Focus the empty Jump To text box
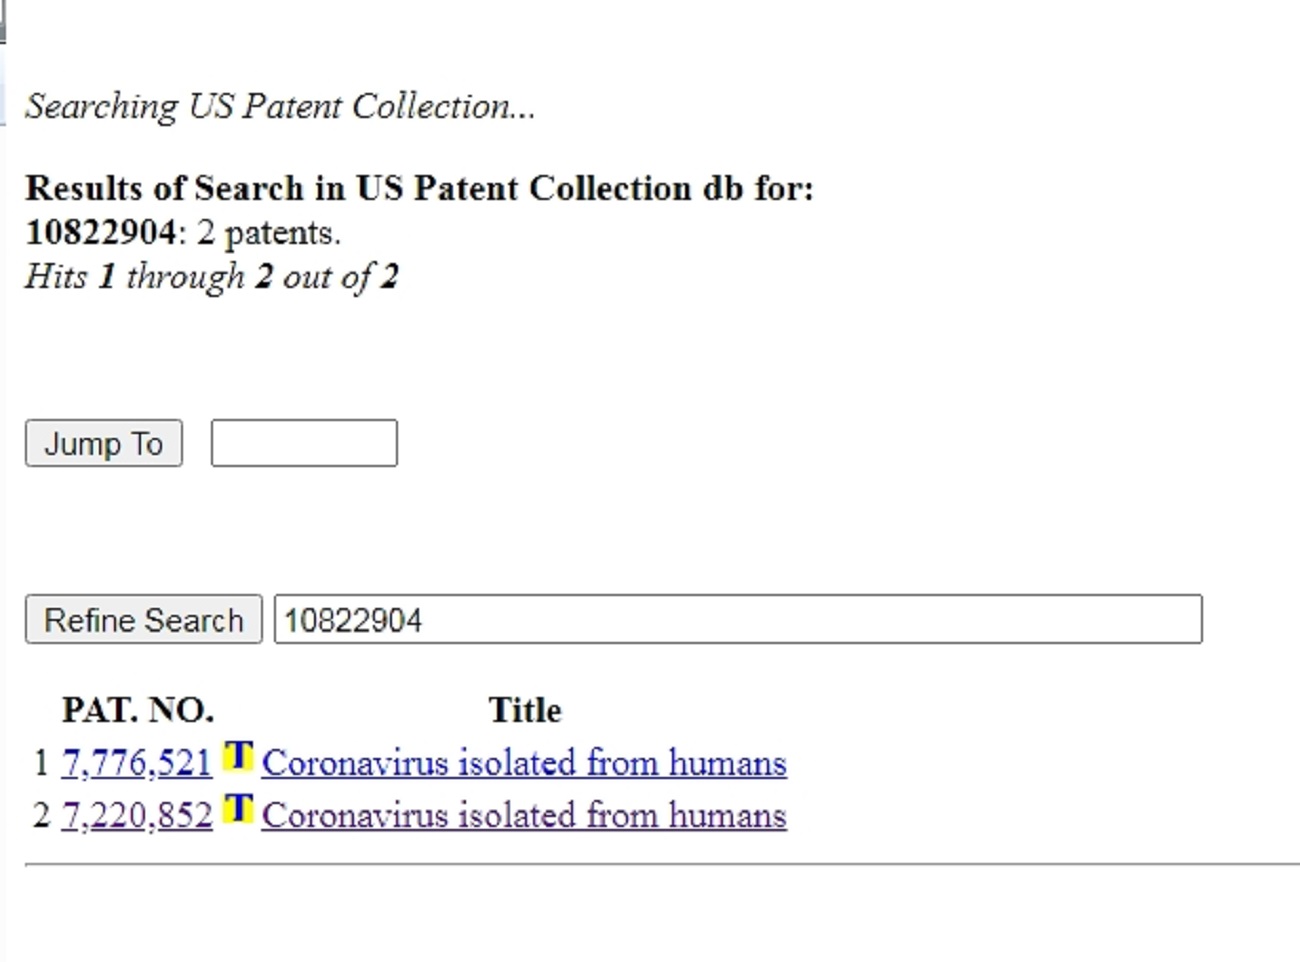The width and height of the screenshot is (1300, 962). click(x=304, y=443)
